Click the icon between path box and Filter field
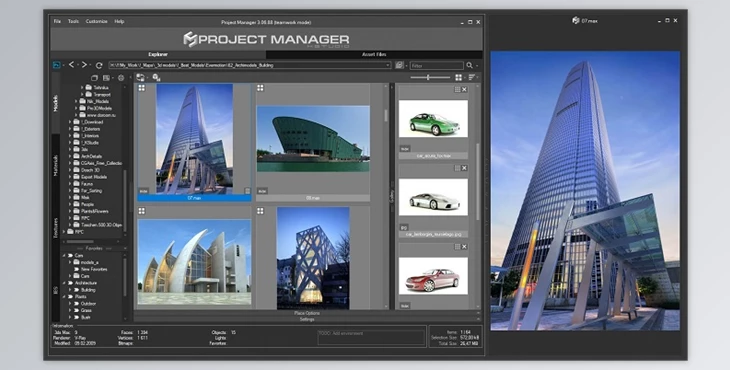 click(x=399, y=66)
